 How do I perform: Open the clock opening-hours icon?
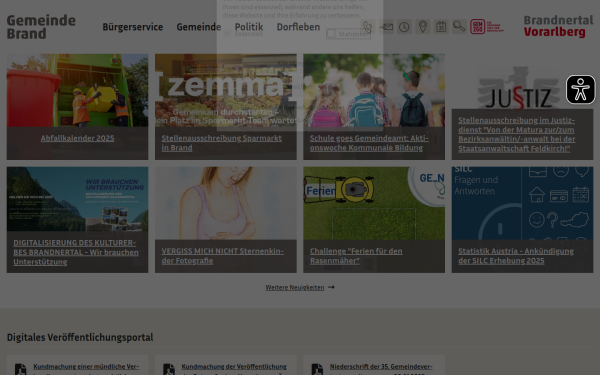pyautogui.click(x=404, y=27)
